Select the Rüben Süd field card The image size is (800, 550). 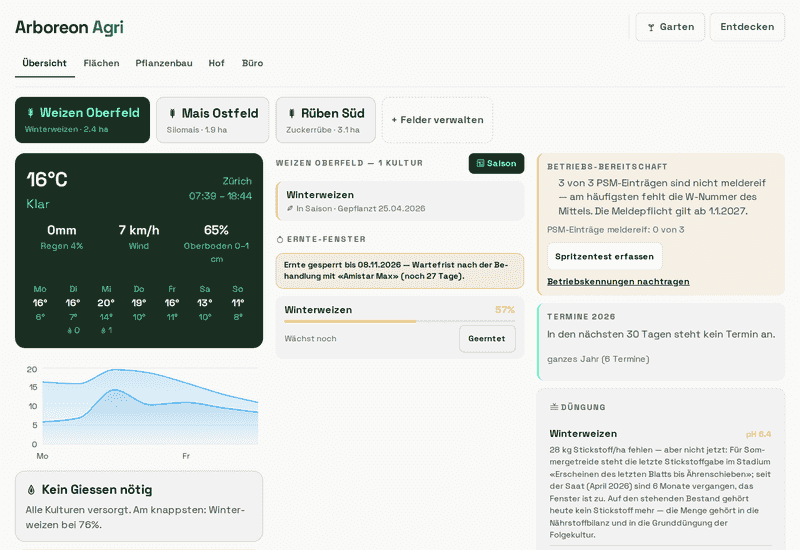326,120
